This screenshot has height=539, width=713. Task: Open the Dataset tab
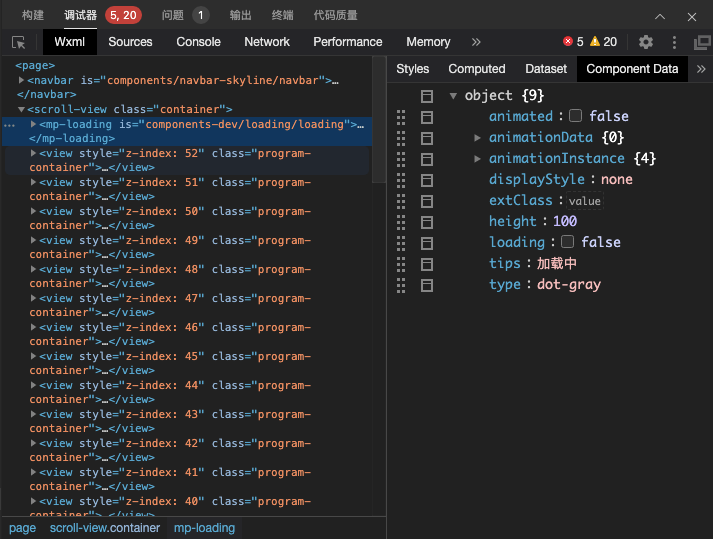[x=546, y=69]
